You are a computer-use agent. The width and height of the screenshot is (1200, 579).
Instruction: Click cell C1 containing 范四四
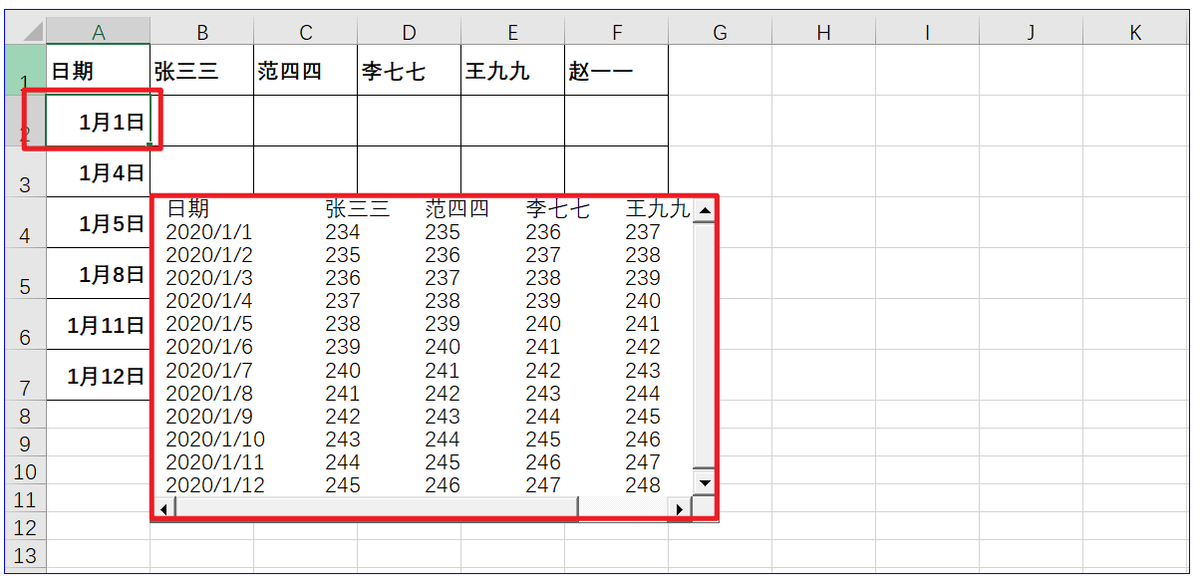coord(305,70)
